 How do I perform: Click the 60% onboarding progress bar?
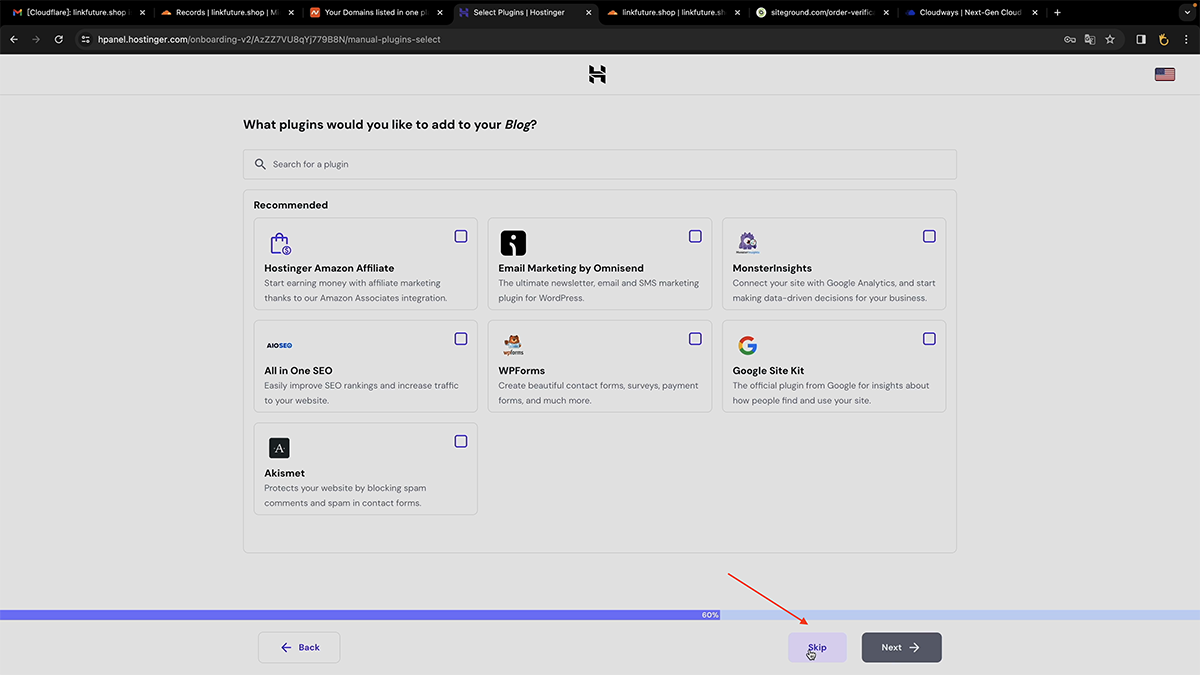click(600, 615)
